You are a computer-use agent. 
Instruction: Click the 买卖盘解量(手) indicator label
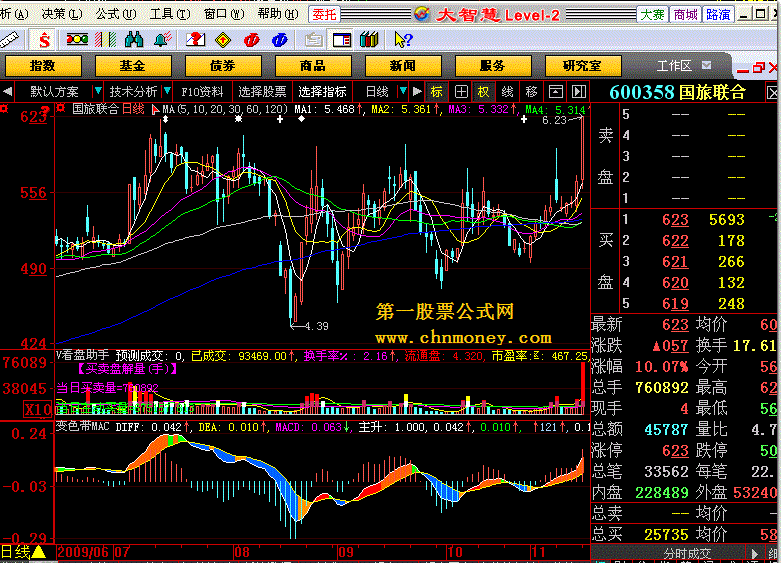[x=128, y=369]
